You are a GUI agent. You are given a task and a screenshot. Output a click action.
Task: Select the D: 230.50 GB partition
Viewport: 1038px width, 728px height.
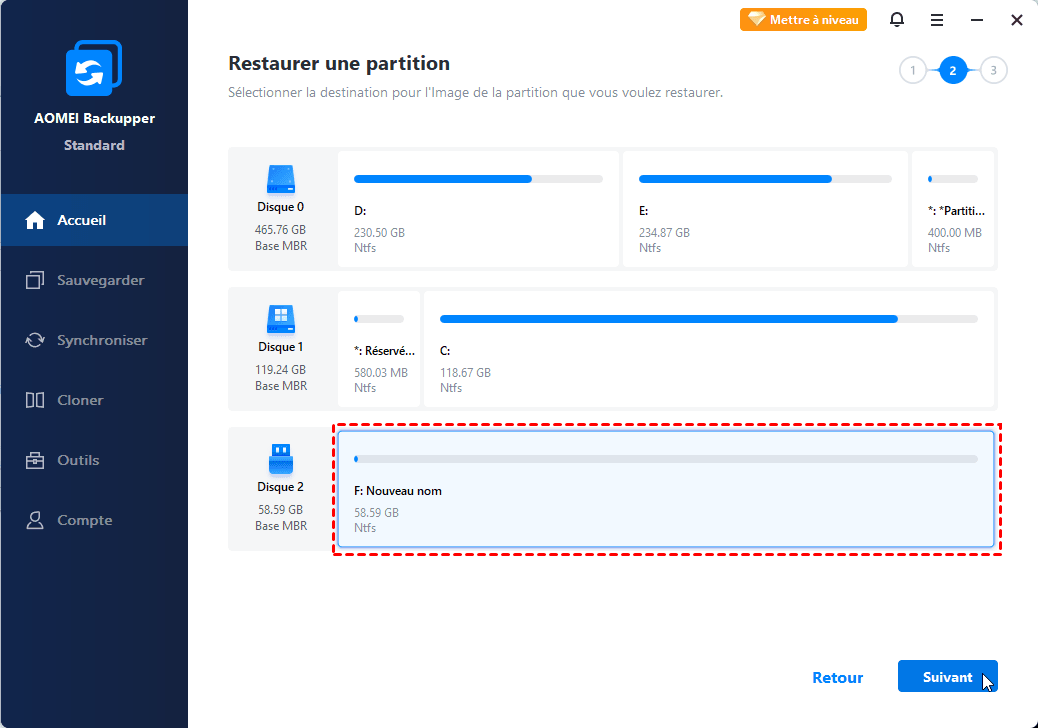[x=478, y=209]
